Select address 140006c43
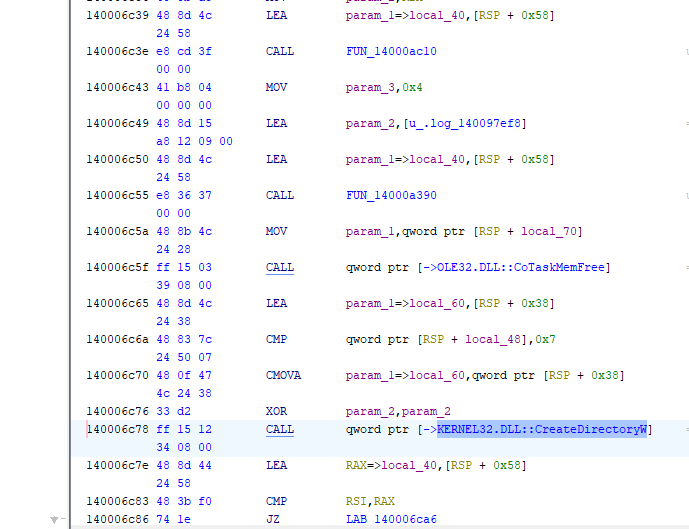 pos(117,87)
